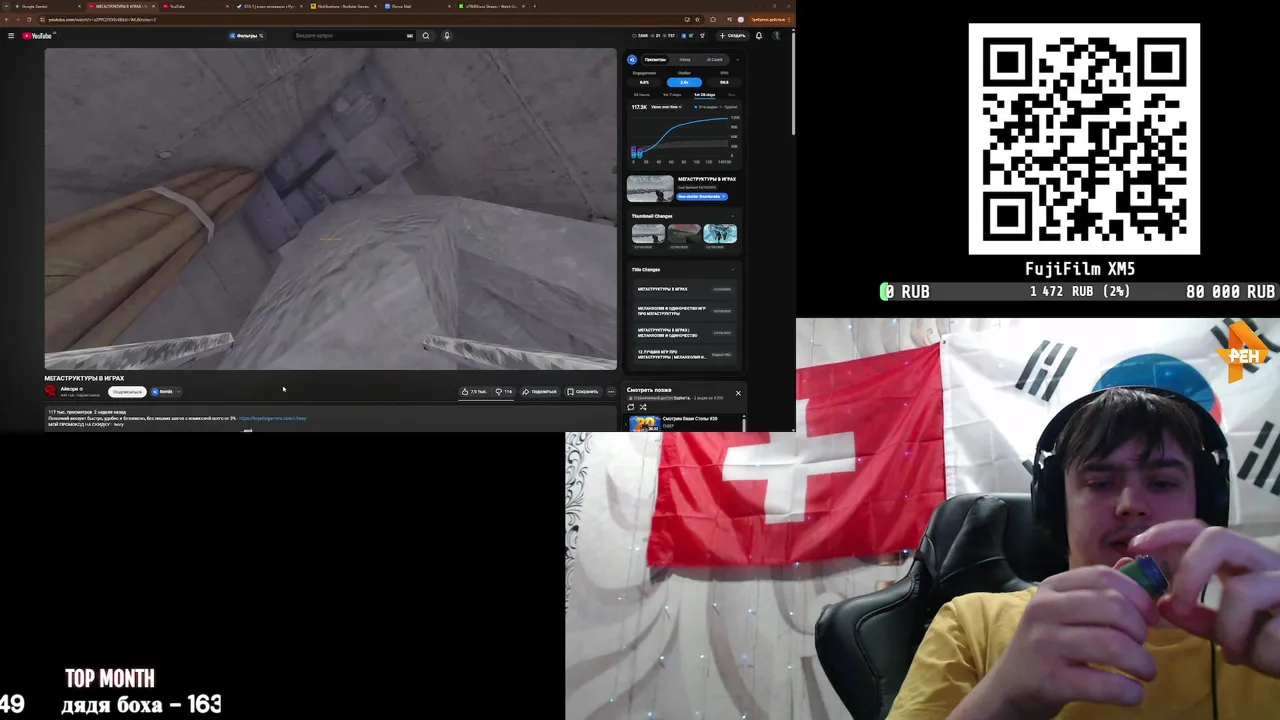Screen dimensions: 1280x720
Task: Choose the 1st 28 days time range
Action: click(704, 95)
